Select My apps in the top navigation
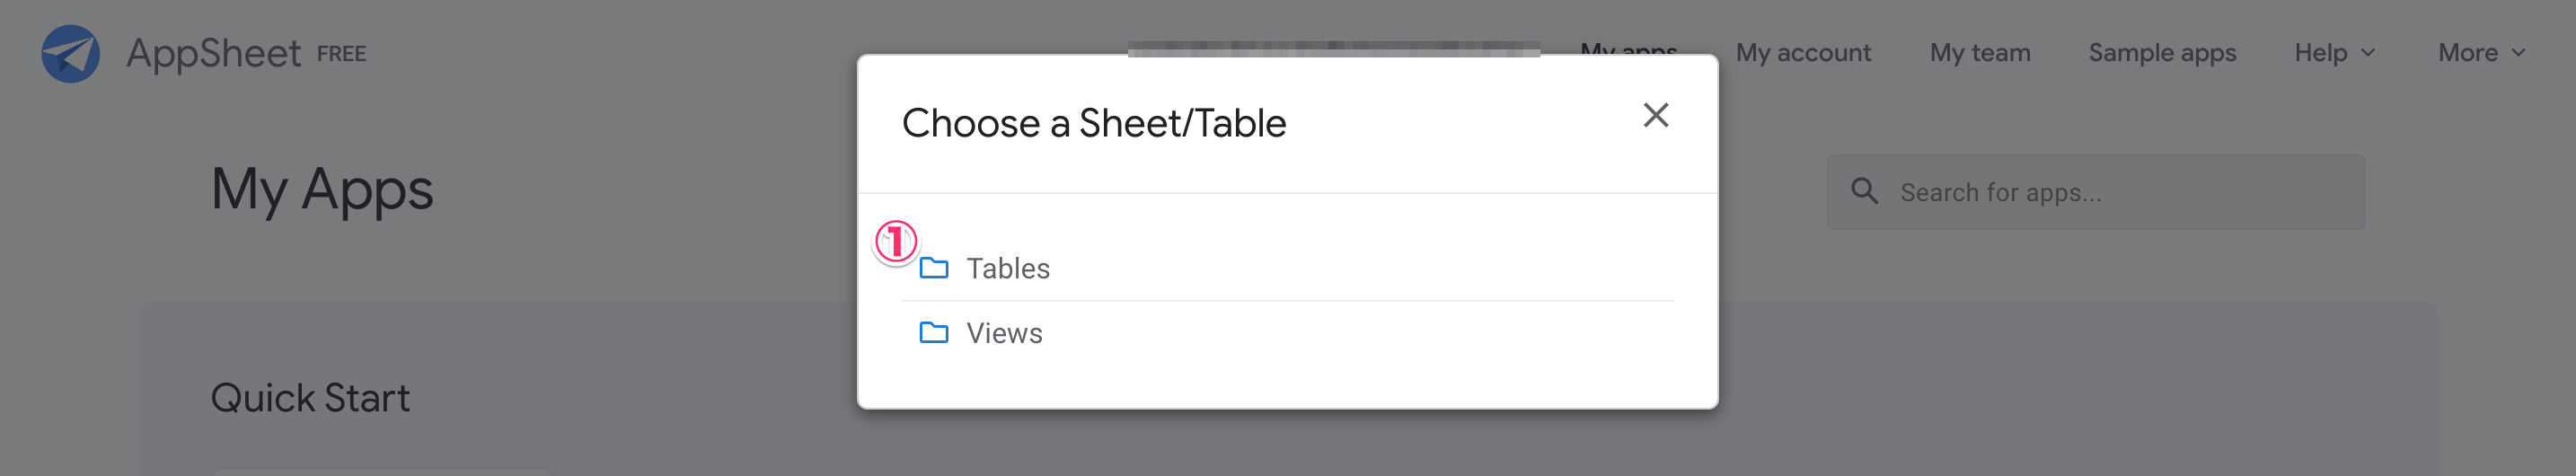This screenshot has width=2576, height=476. click(1628, 48)
